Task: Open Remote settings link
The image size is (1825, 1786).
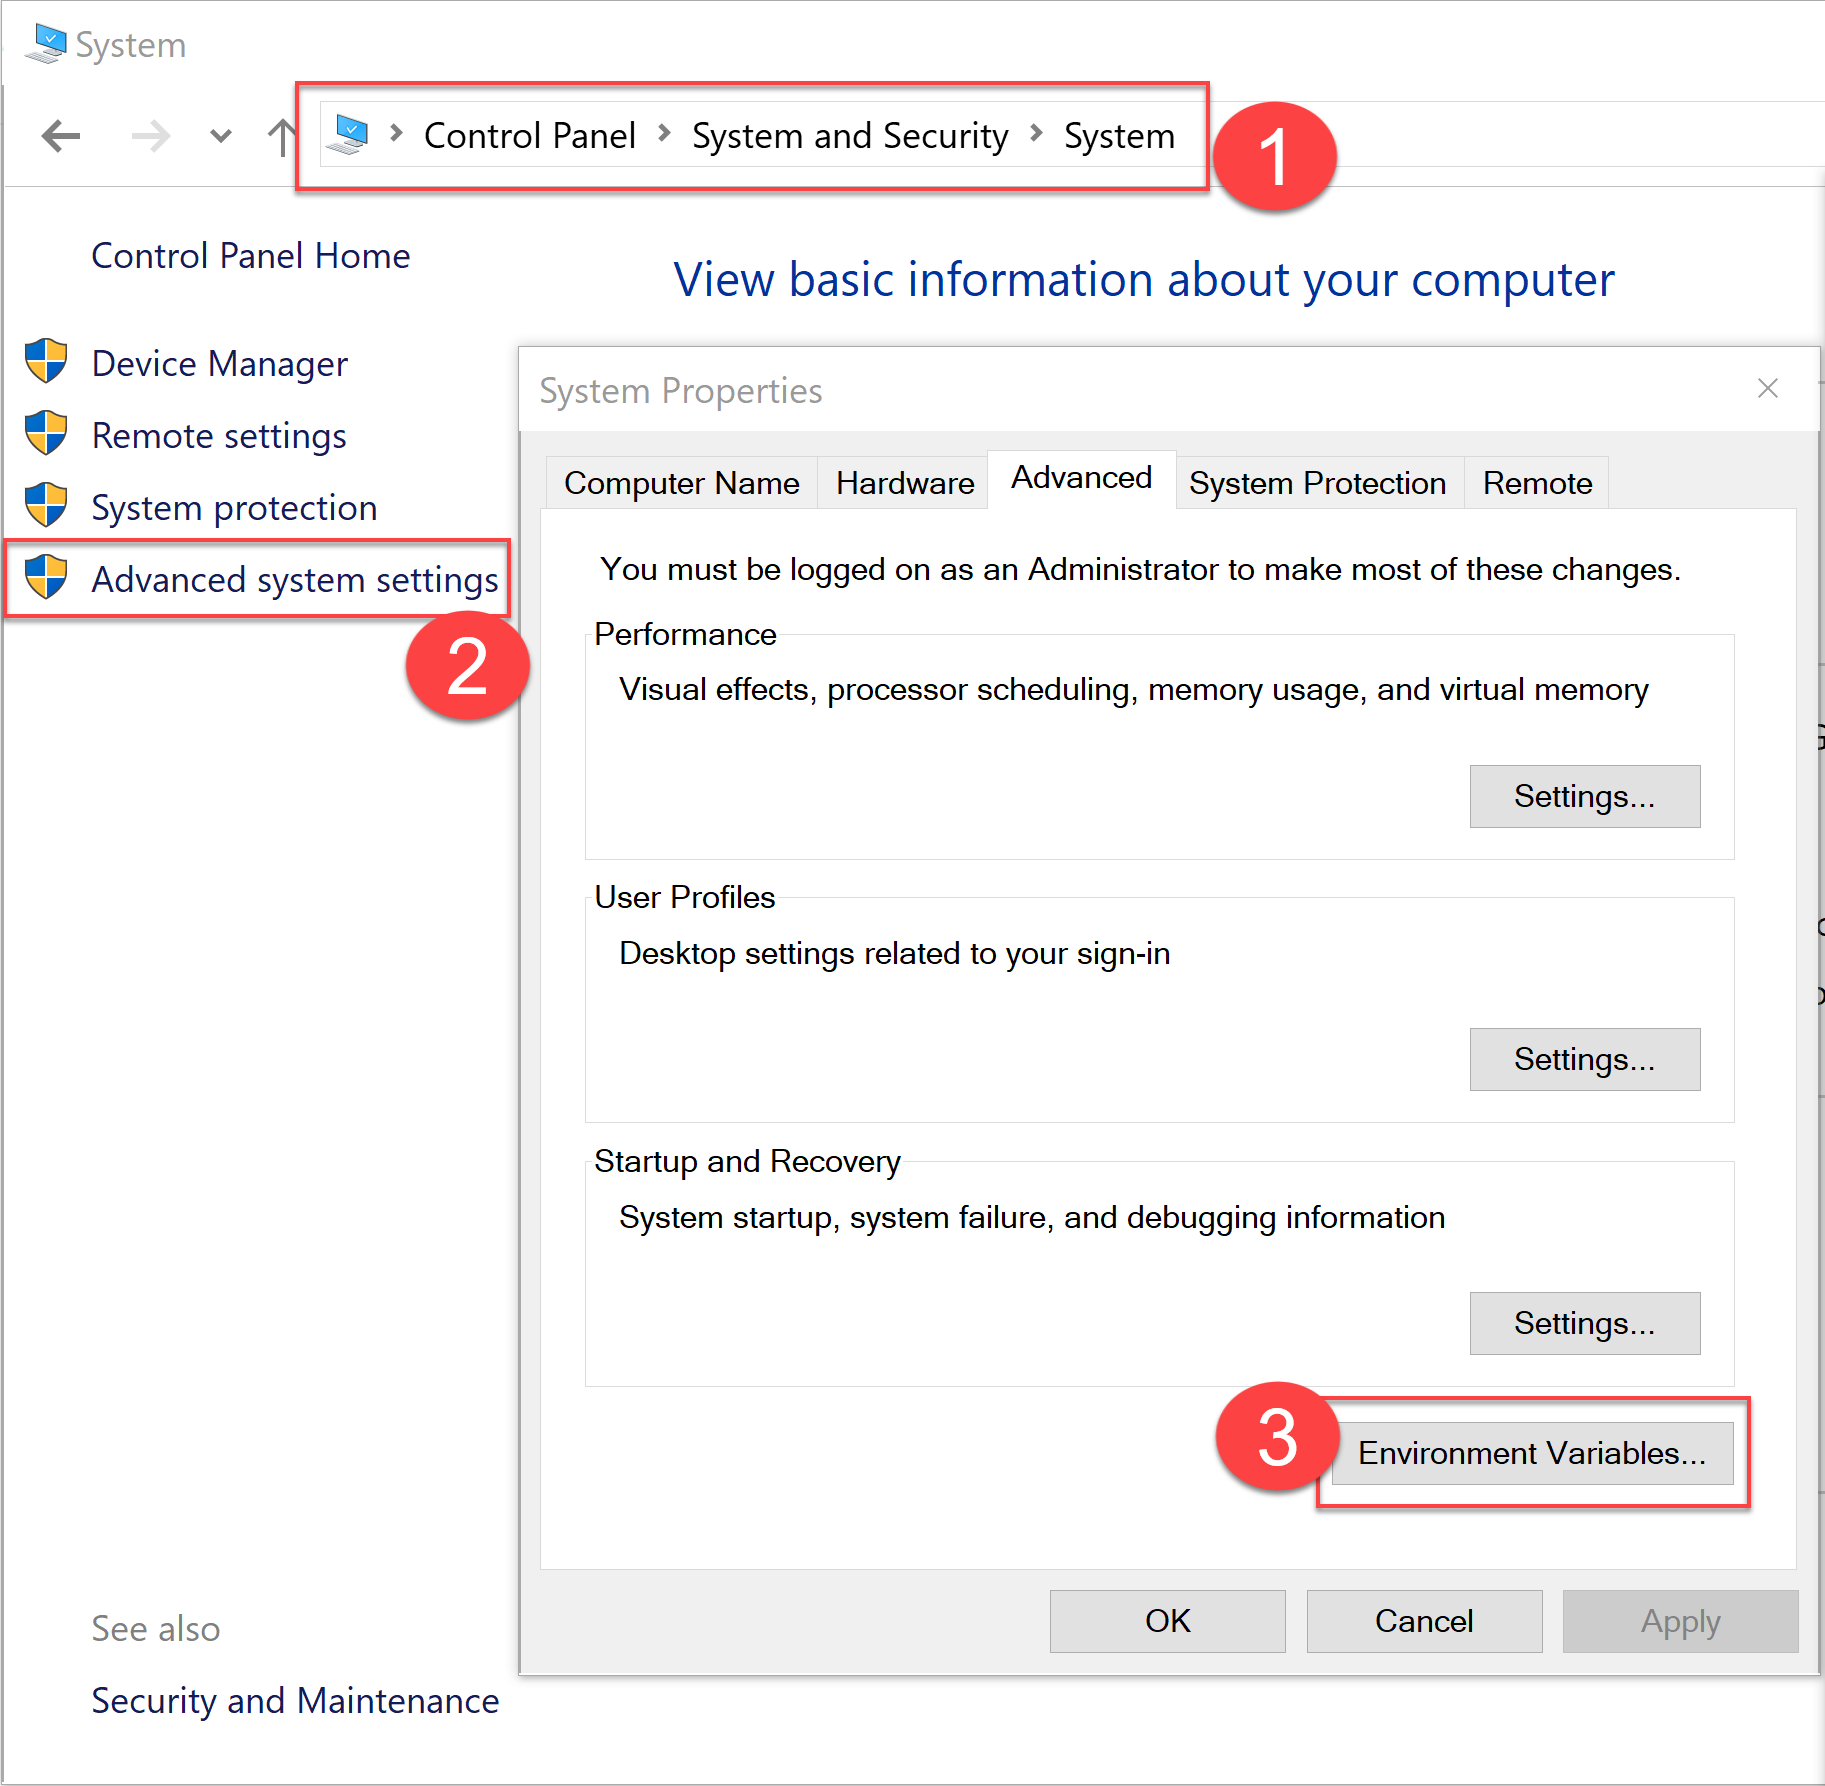Action: [218, 436]
